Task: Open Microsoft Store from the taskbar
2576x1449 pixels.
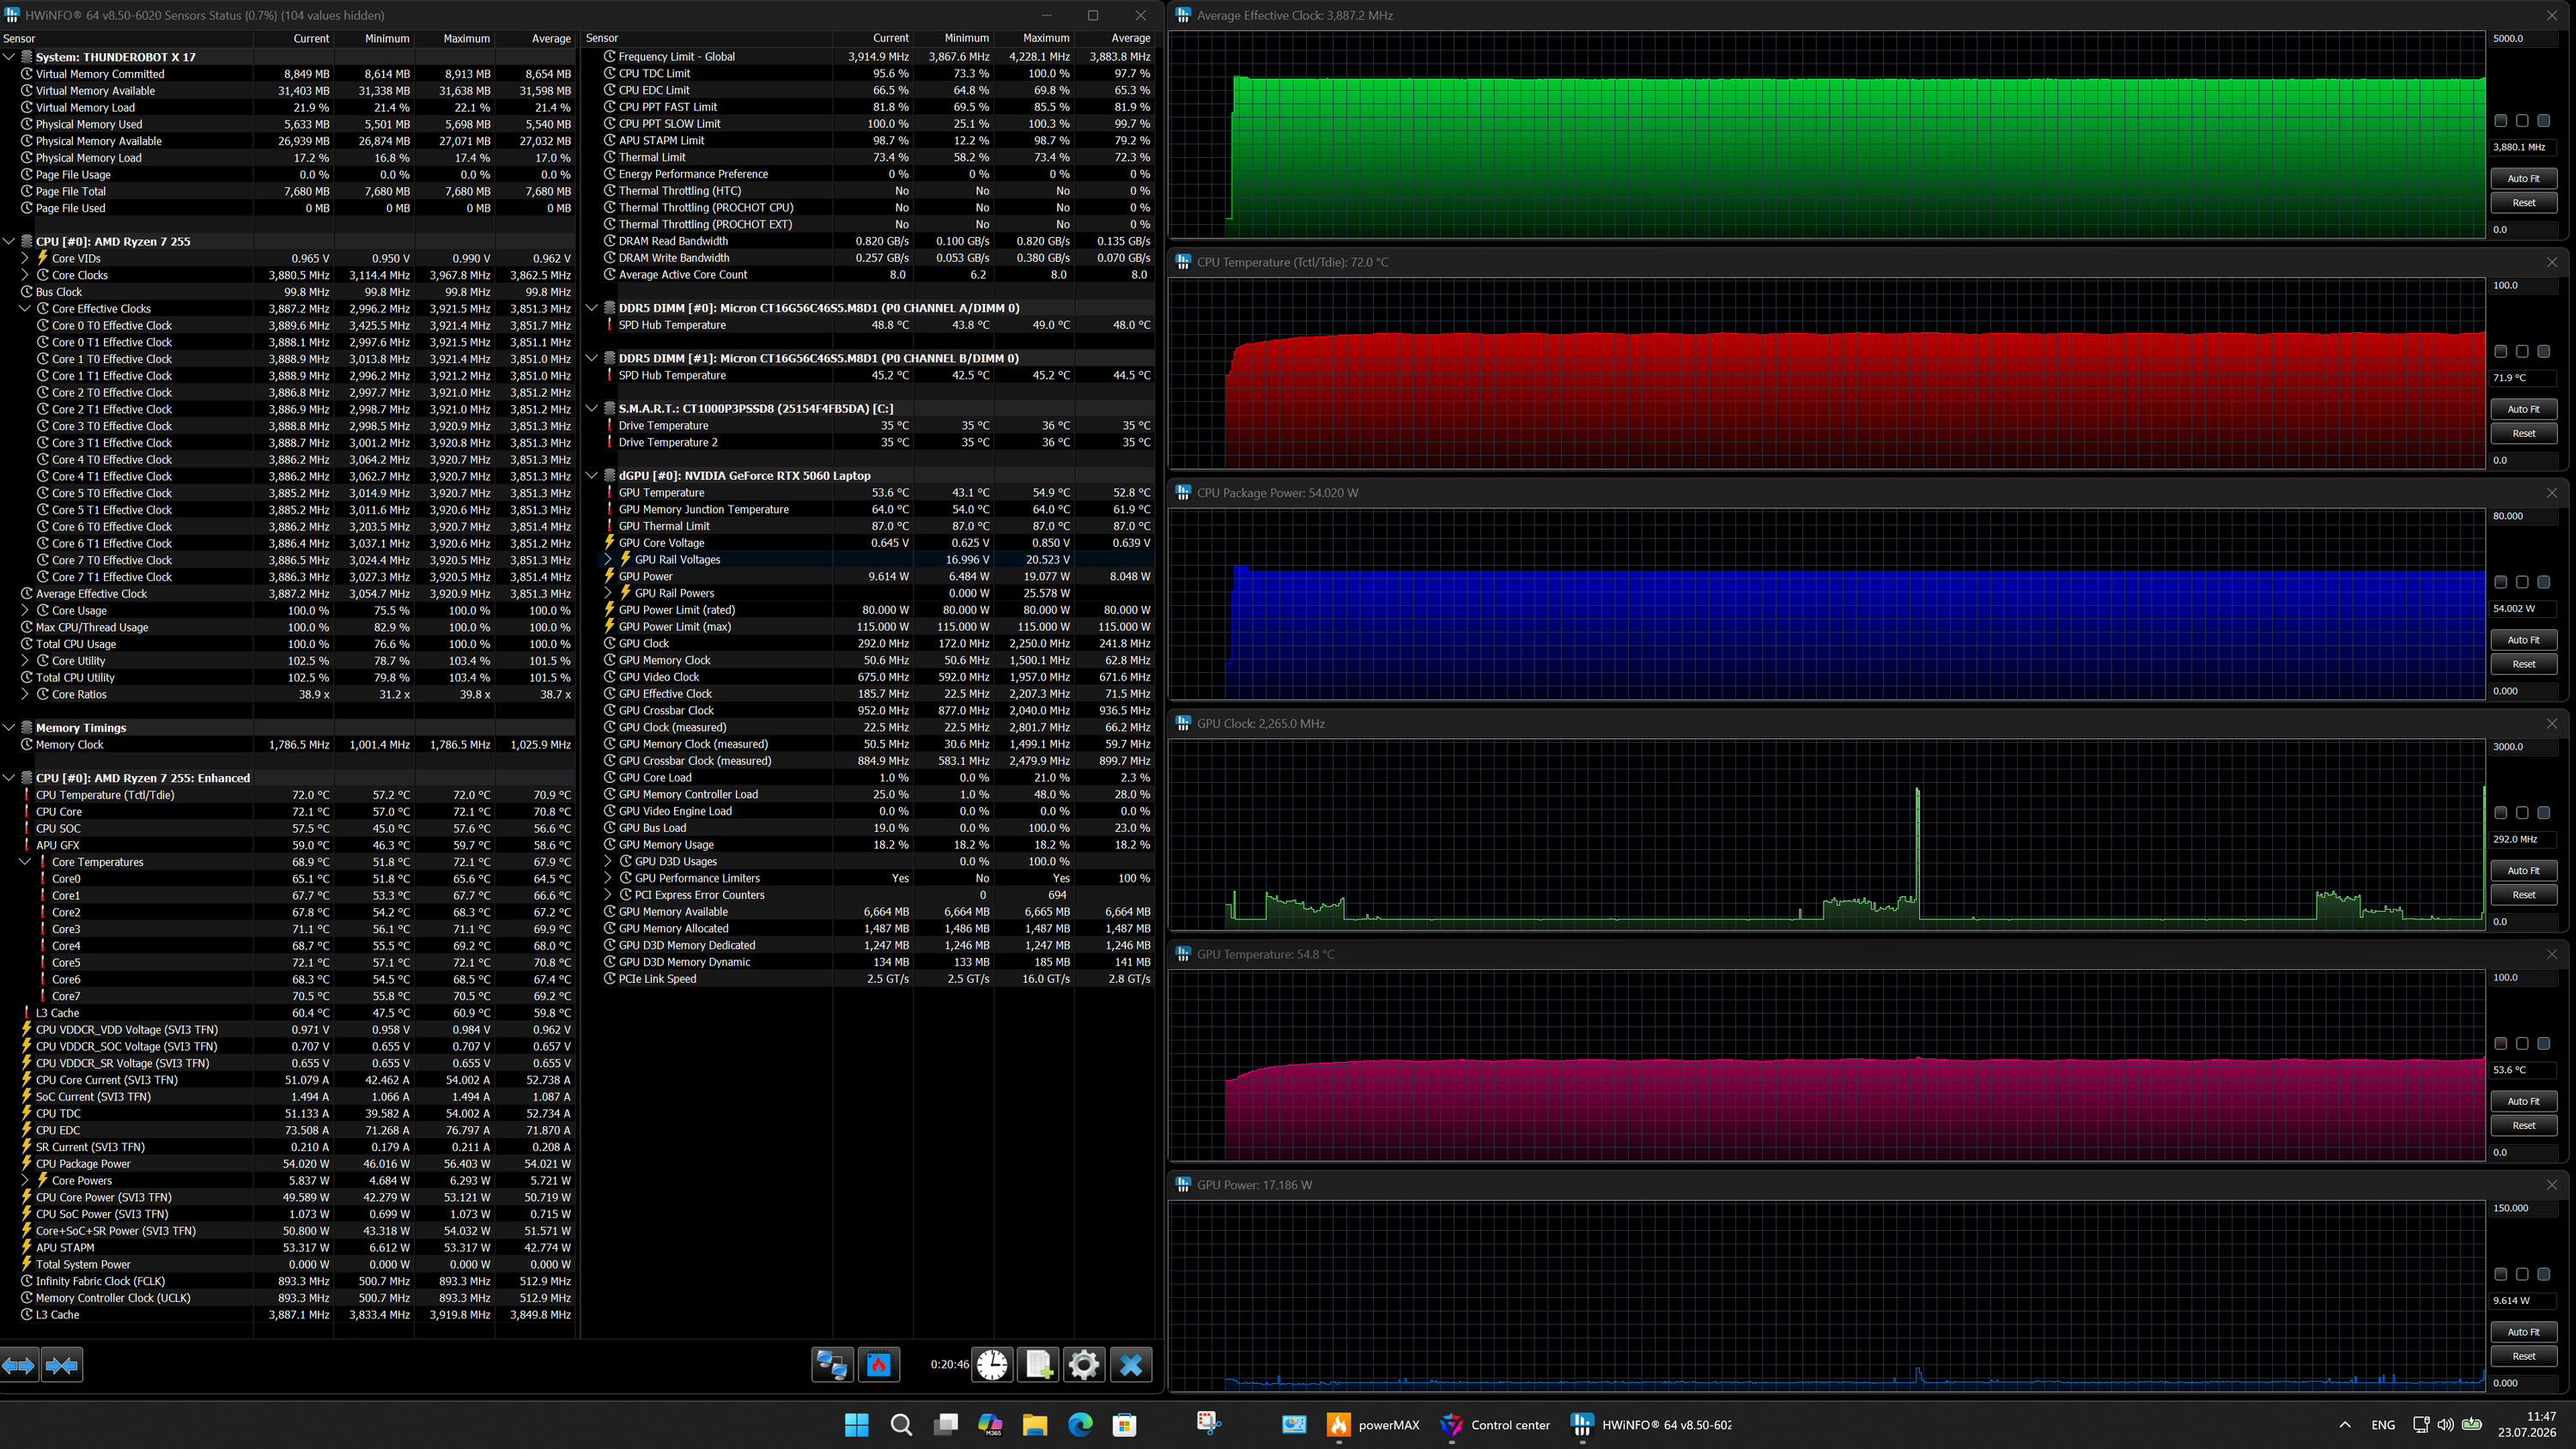Action: pos(1125,1425)
